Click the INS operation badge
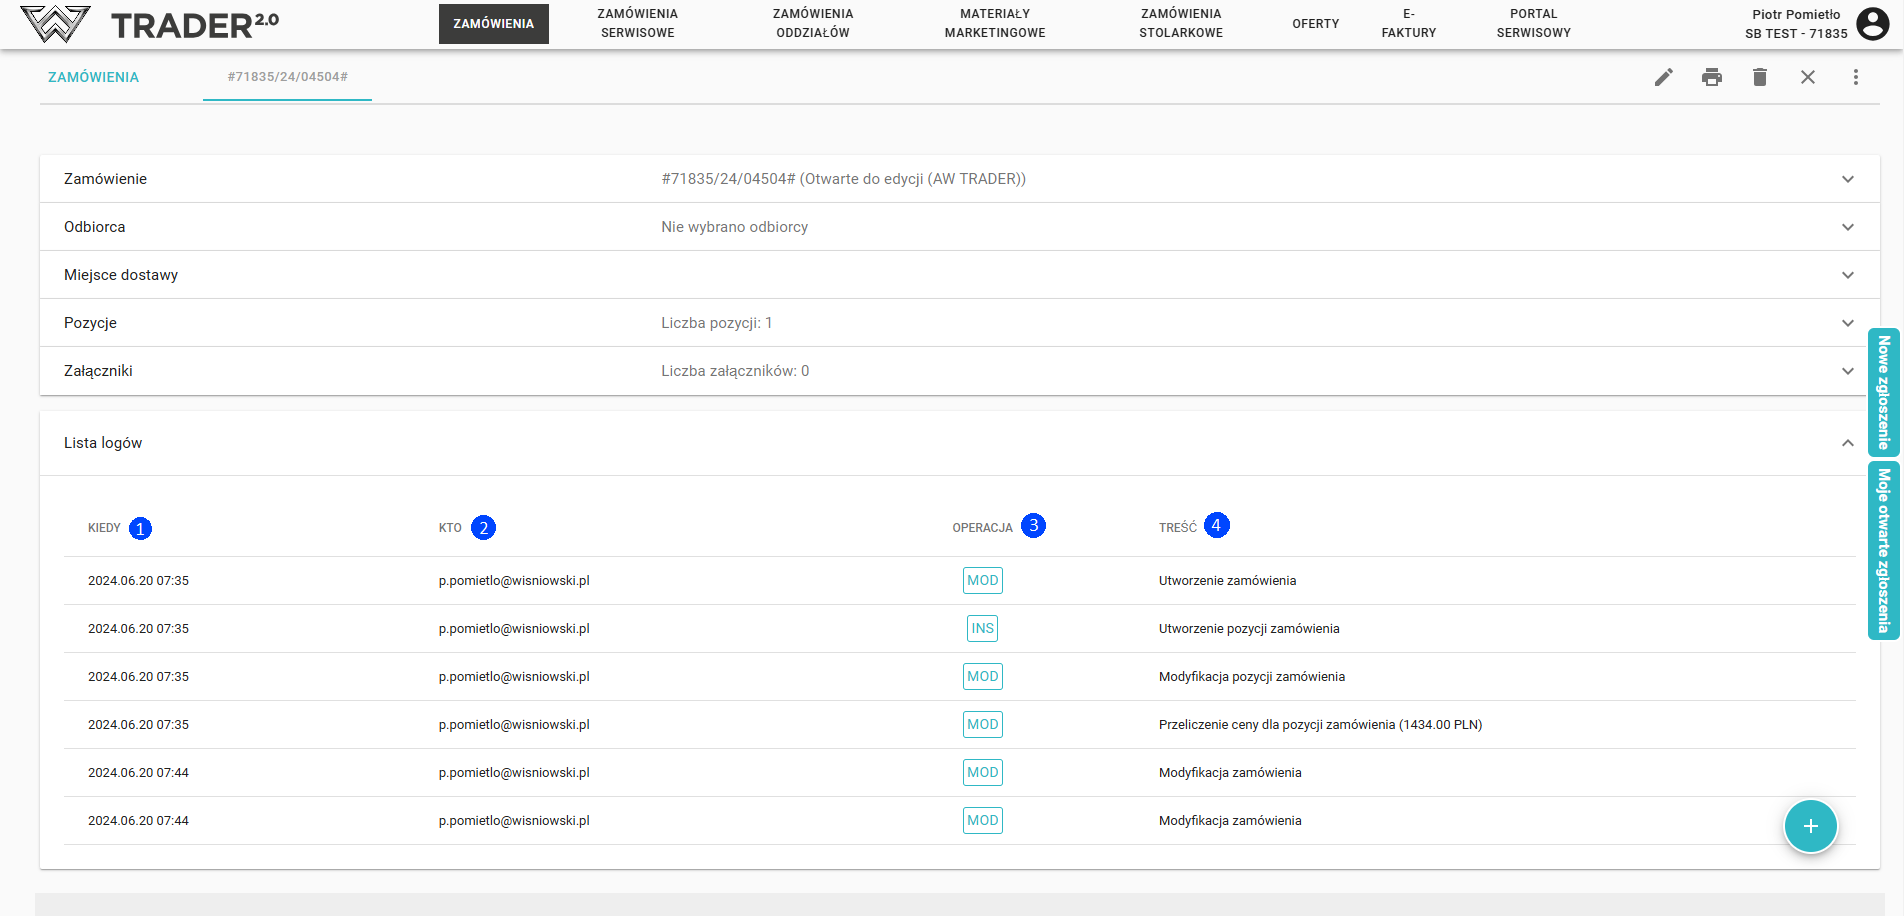Viewport: 1904px width, 916px height. 982,628
